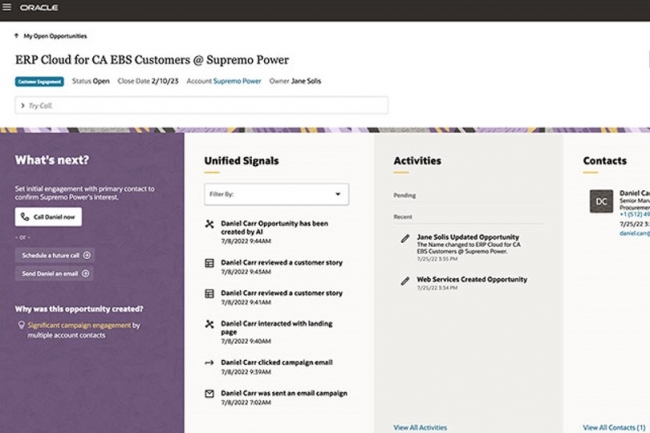
Task: Click the Oracle logo
Action: pos(39,7)
